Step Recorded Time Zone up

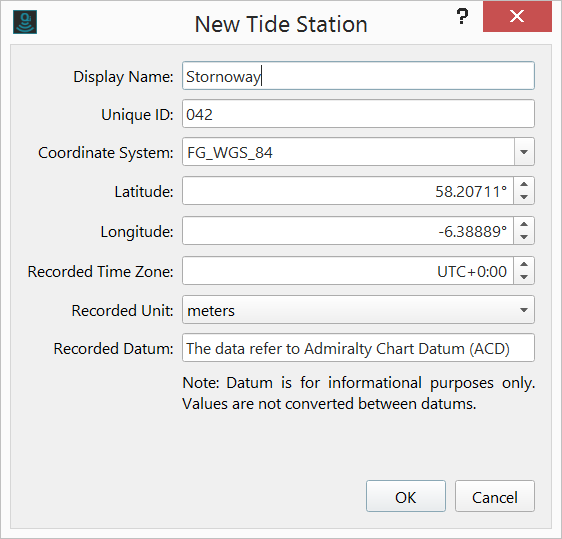click(x=524, y=264)
